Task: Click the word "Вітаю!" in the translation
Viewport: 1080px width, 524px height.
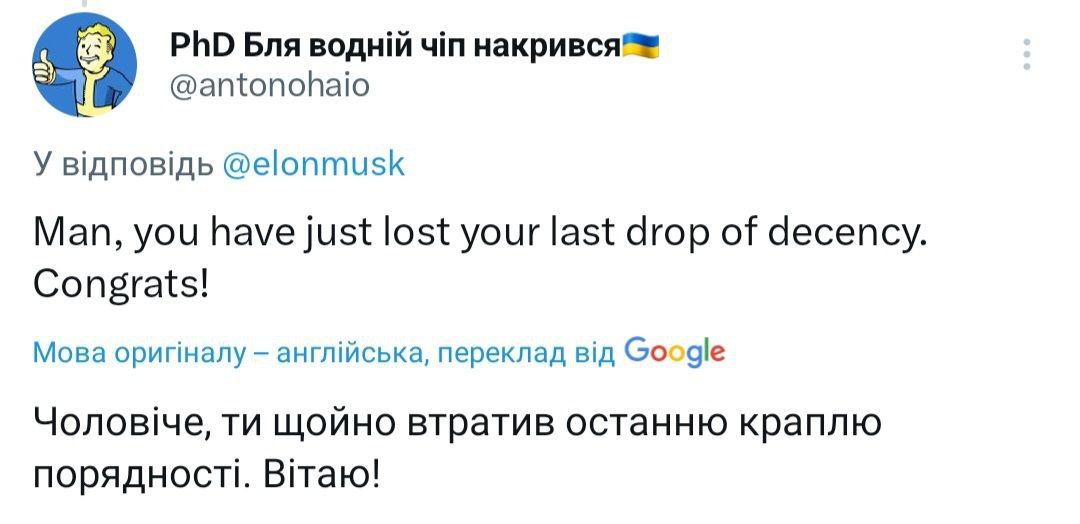Action: [x=320, y=470]
